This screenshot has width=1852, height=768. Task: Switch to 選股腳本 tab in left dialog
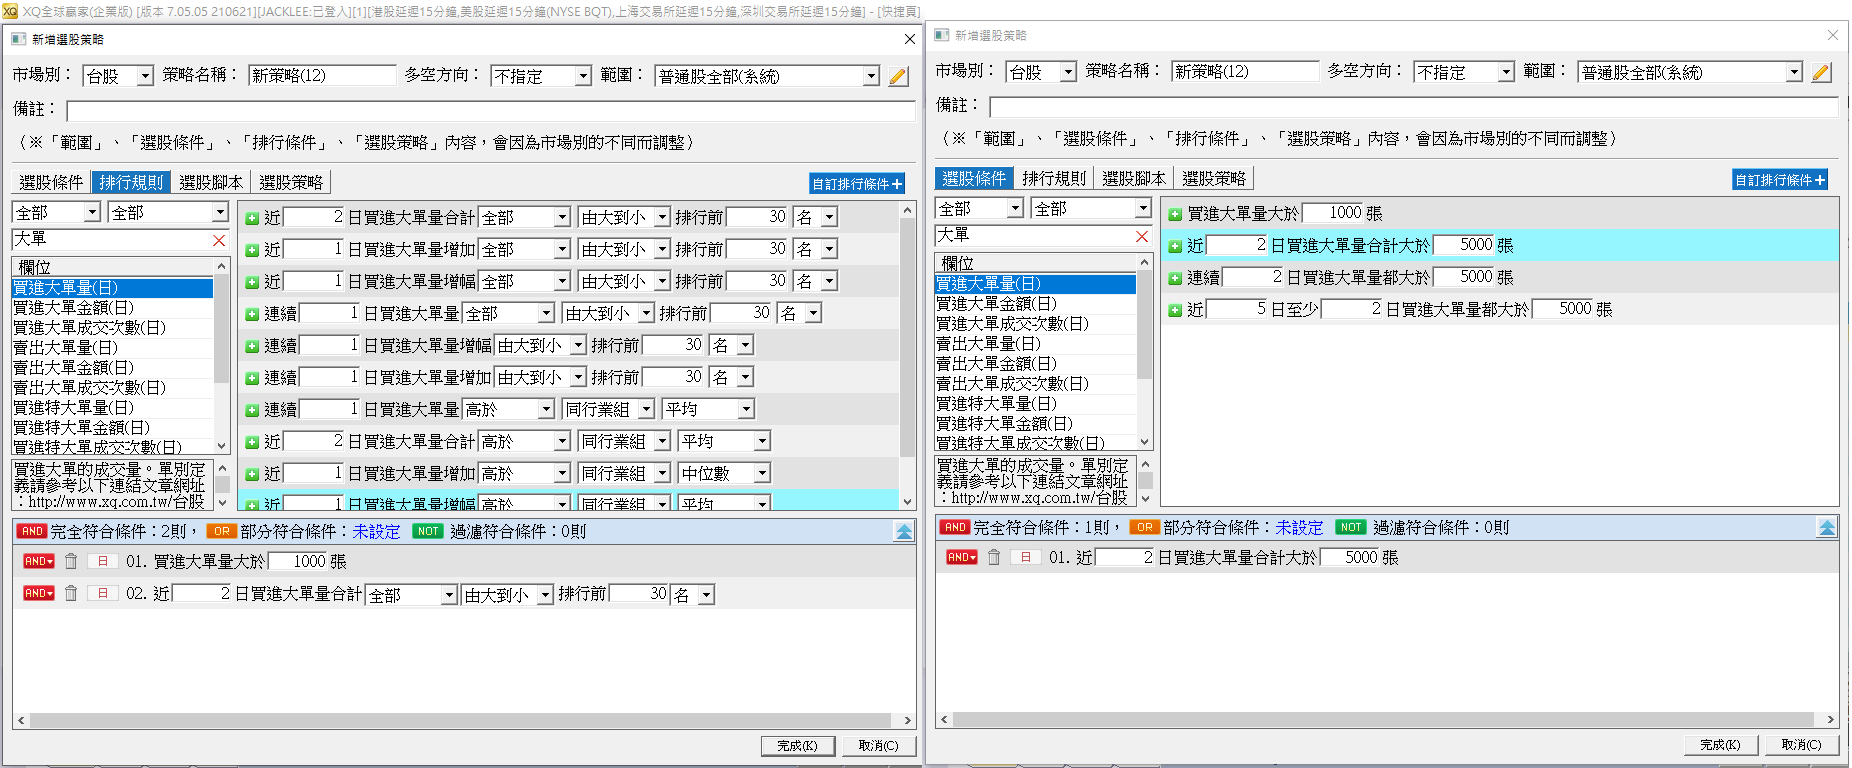click(x=210, y=182)
